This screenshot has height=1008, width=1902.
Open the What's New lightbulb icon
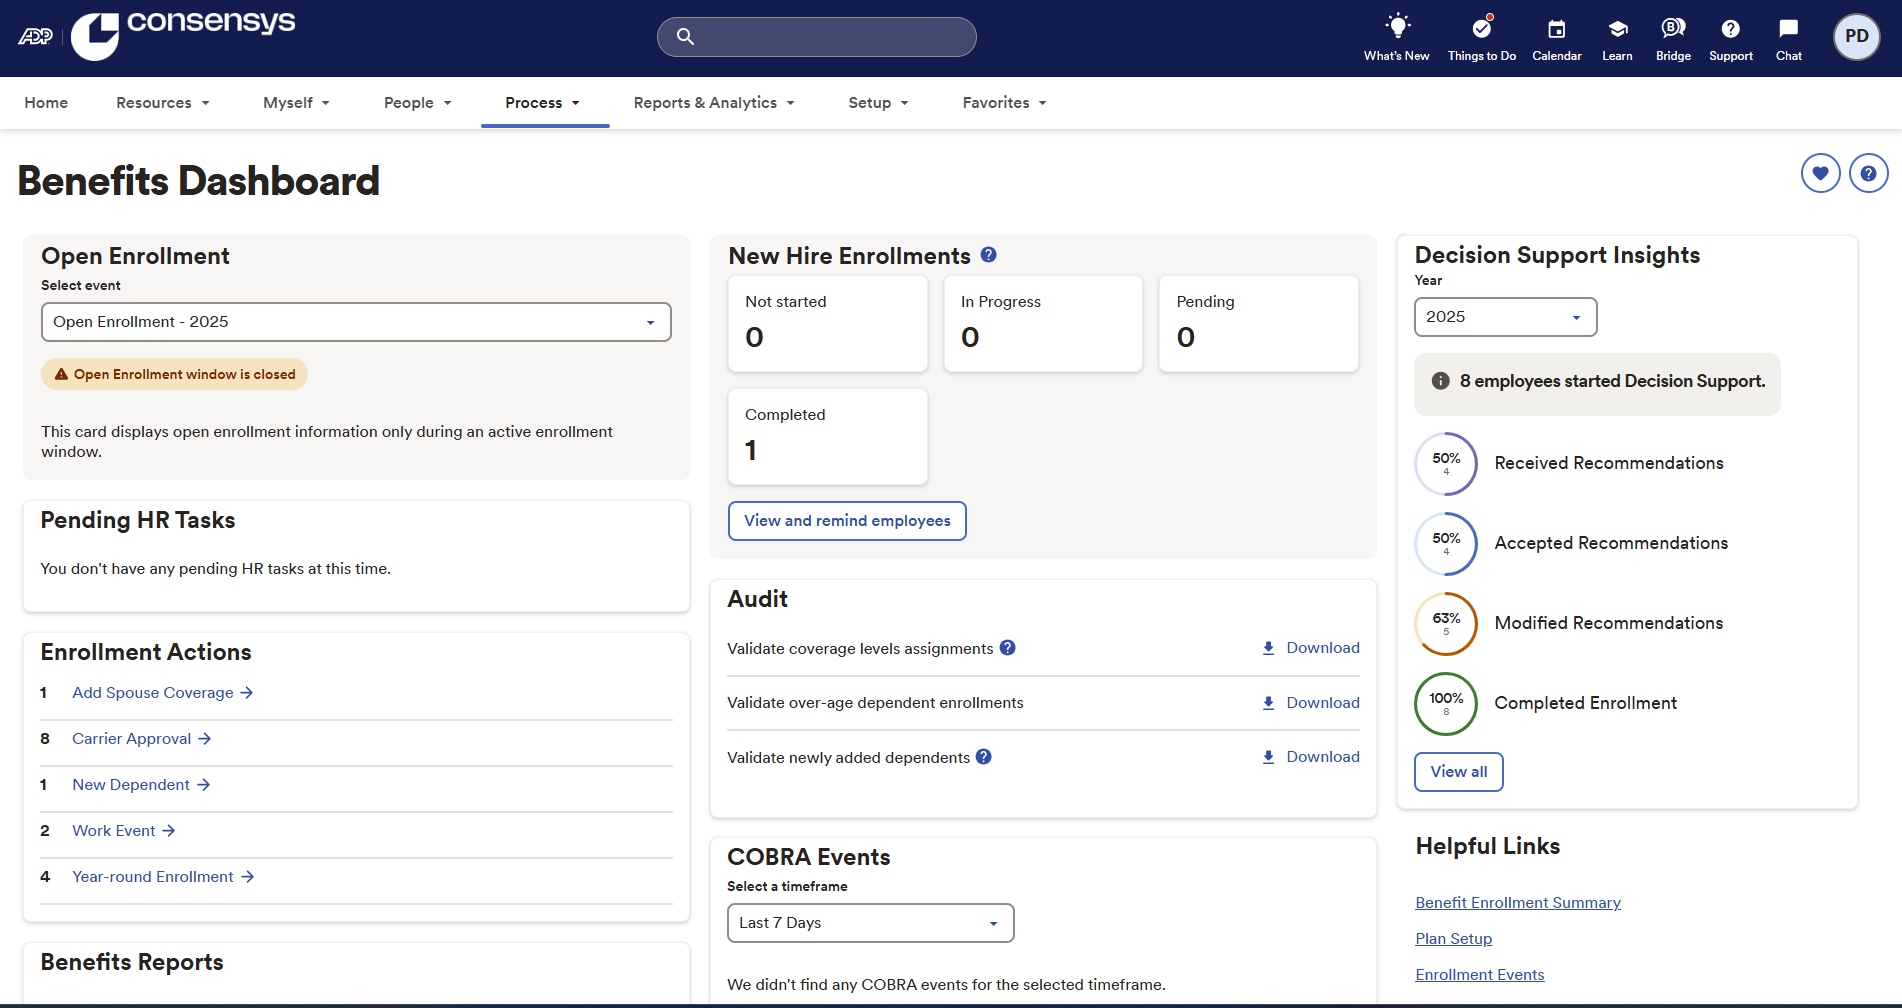pos(1396,28)
